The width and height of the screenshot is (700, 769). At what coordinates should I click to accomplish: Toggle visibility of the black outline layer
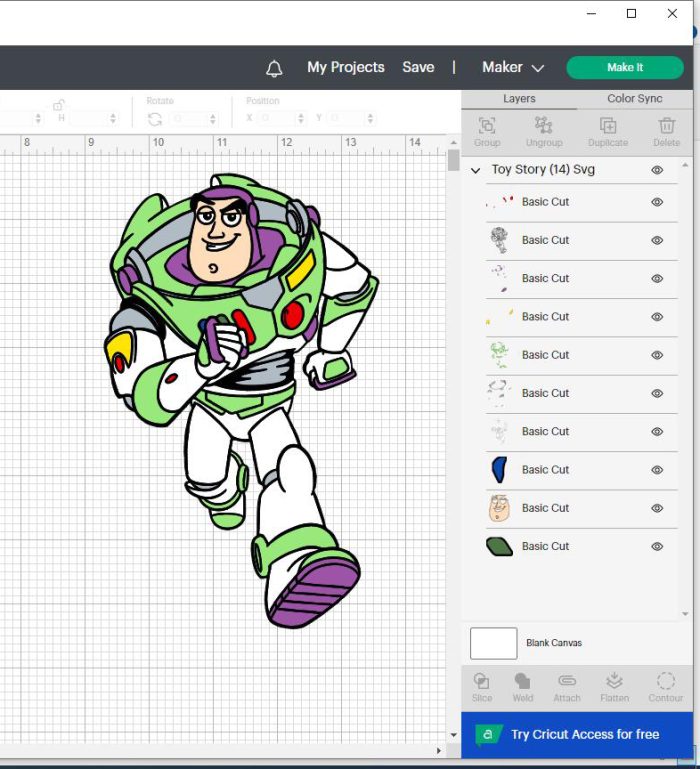(657, 240)
